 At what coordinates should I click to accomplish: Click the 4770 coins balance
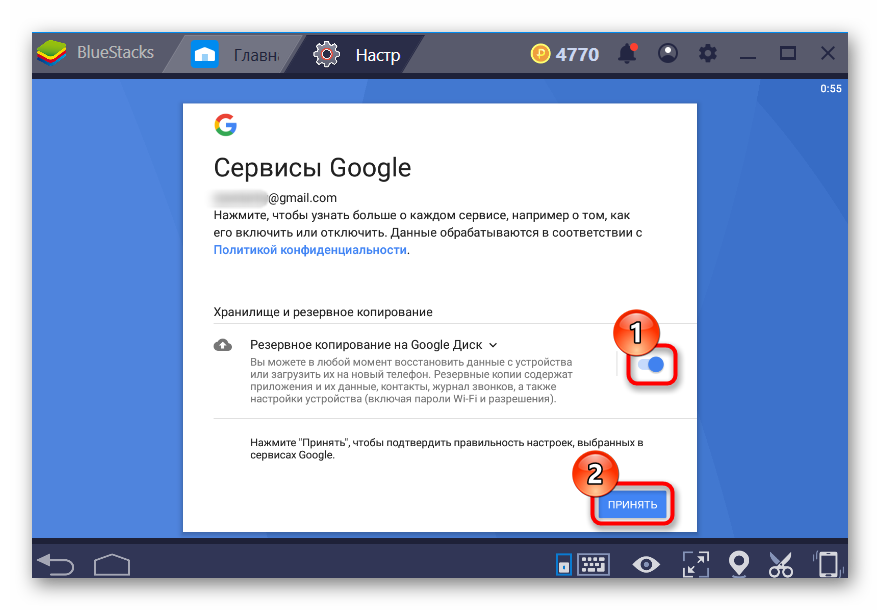click(x=565, y=54)
